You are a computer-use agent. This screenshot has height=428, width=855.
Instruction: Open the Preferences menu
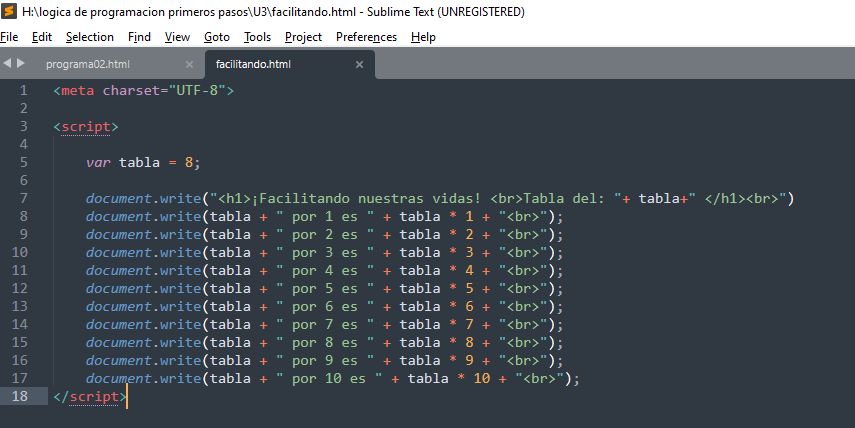coord(366,37)
